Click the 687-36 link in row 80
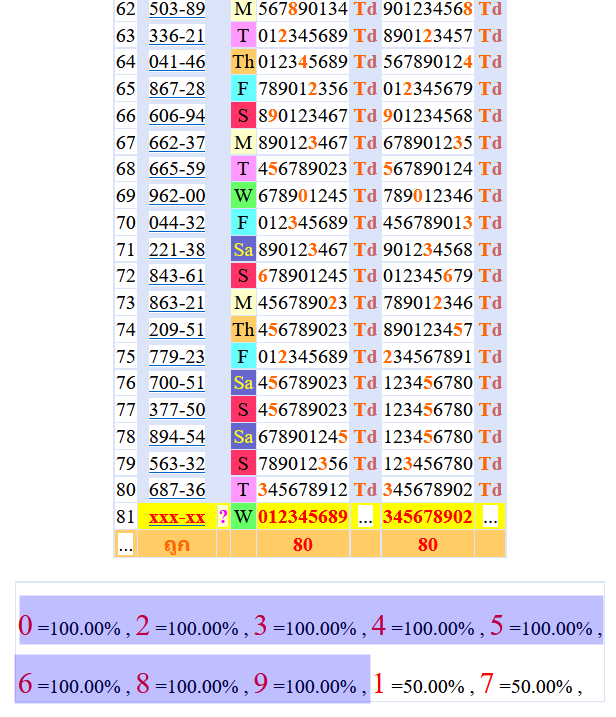 [177, 490]
